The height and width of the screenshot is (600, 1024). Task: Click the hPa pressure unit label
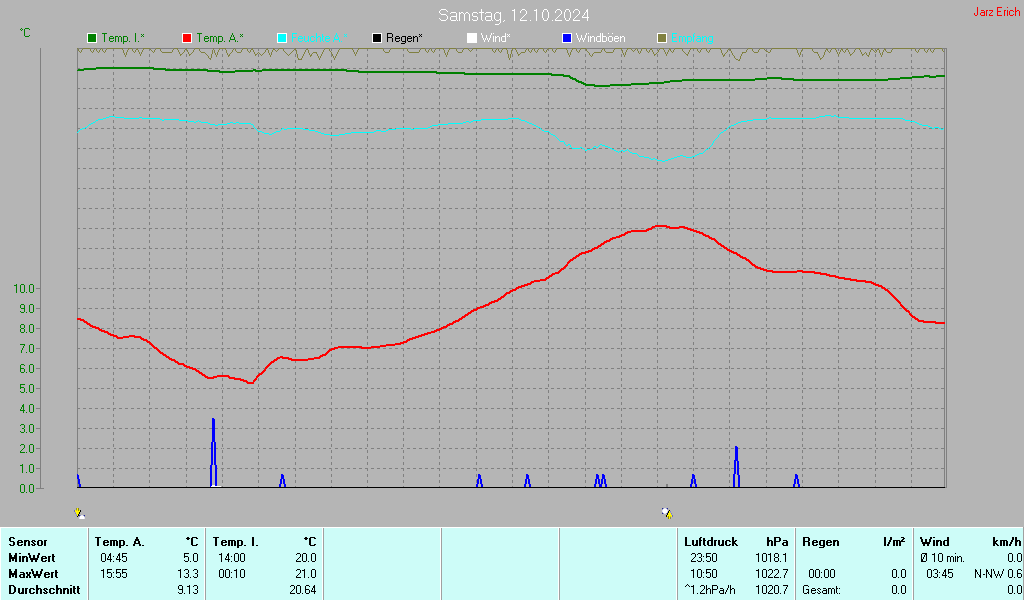(777, 542)
